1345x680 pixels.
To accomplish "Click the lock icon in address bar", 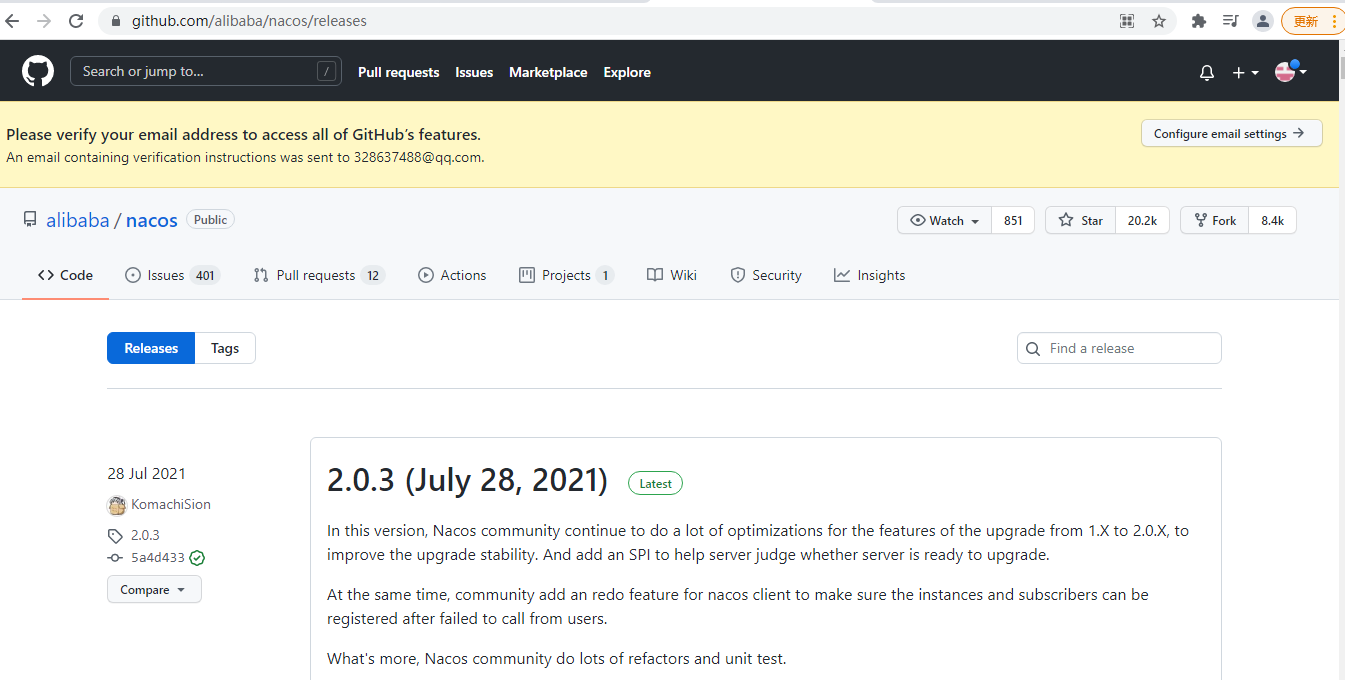I will [x=115, y=21].
